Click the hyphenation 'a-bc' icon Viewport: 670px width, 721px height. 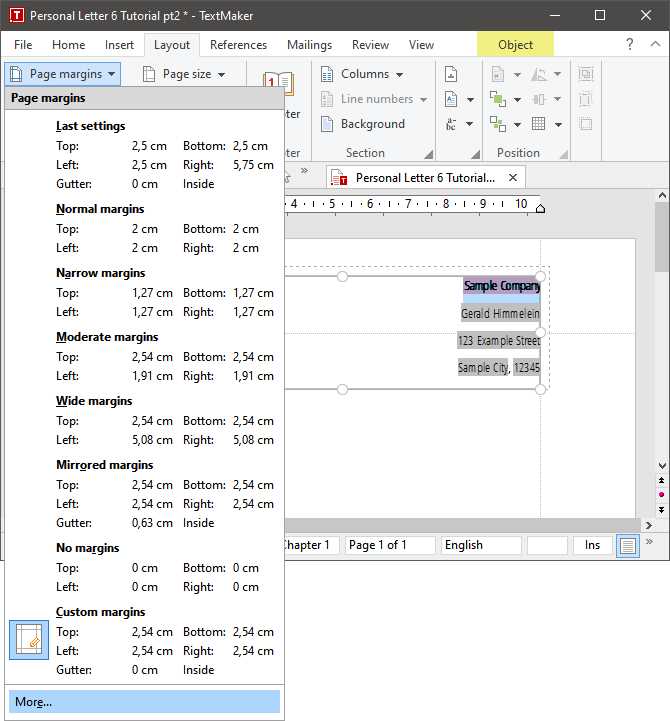451,124
